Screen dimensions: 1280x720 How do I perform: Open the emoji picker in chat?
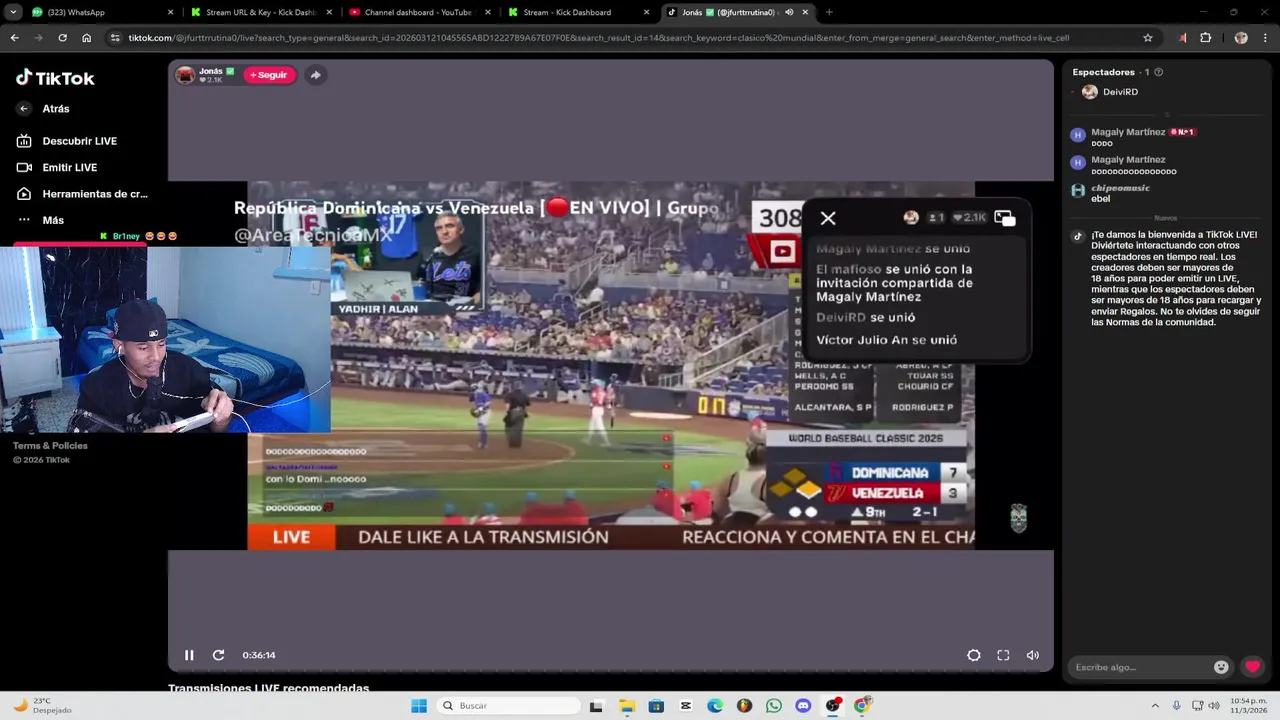[x=1221, y=667]
